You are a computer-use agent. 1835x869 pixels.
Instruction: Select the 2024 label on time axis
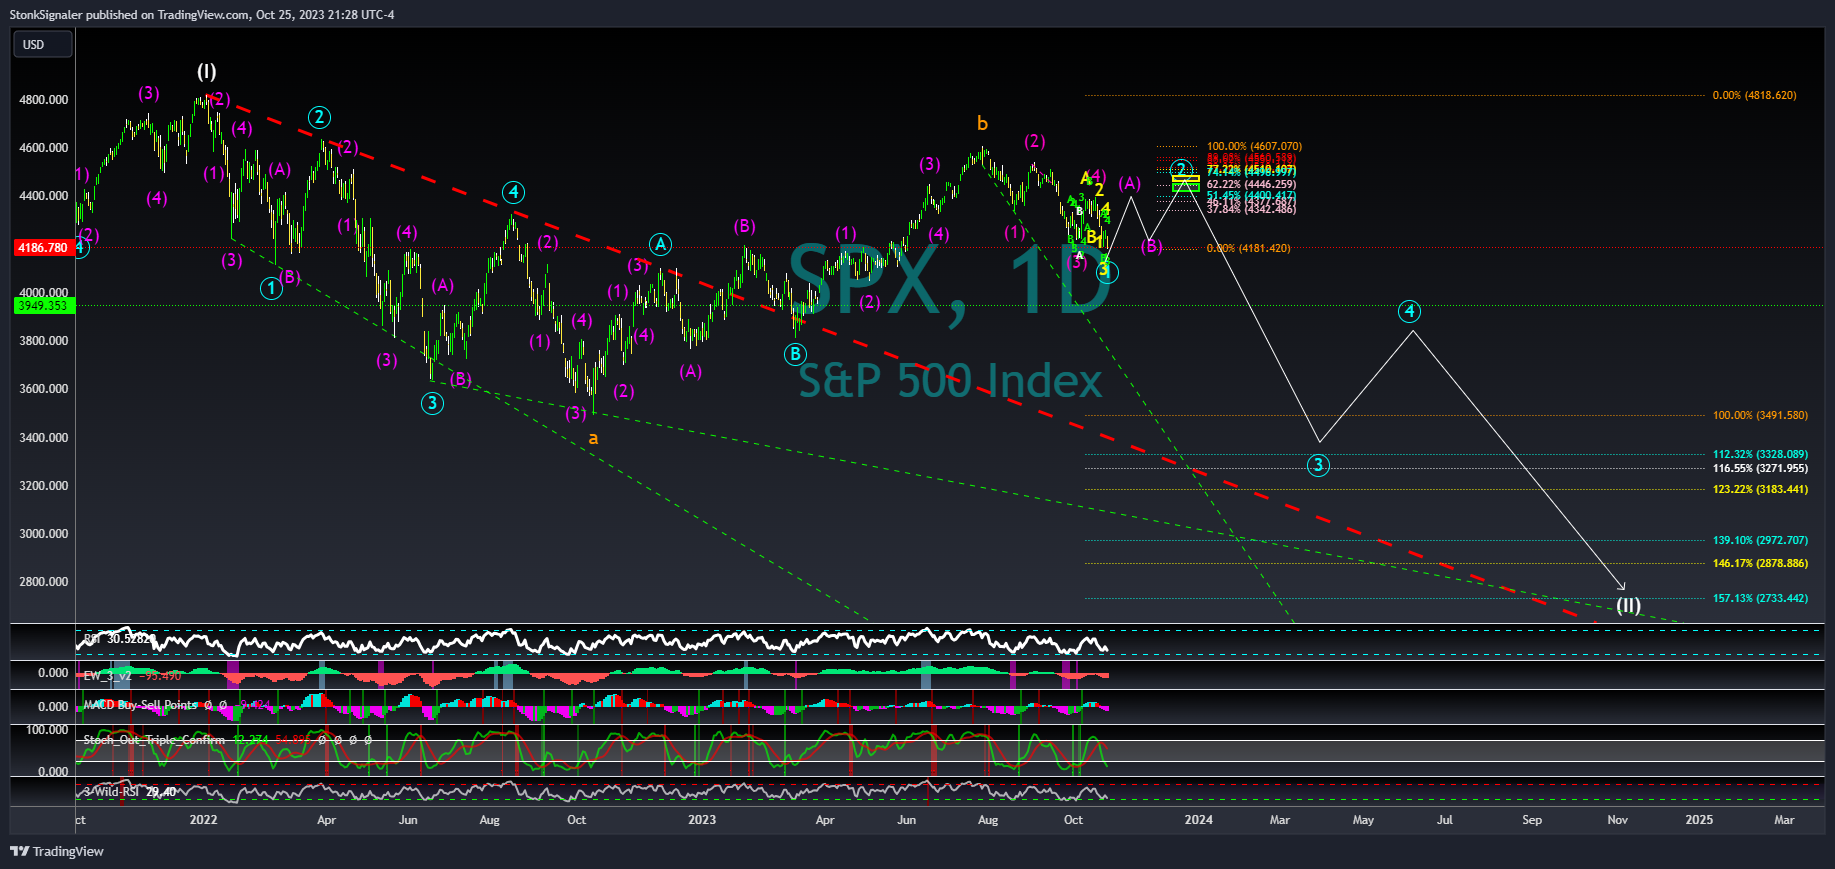tap(1198, 820)
